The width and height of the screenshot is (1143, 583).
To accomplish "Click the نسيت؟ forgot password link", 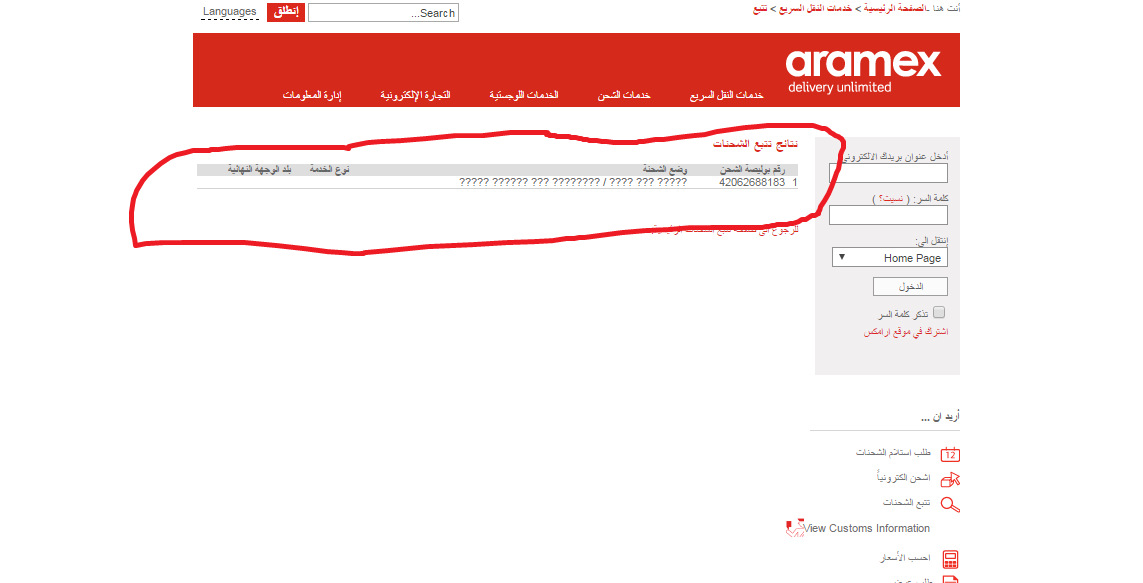I will pos(891,199).
